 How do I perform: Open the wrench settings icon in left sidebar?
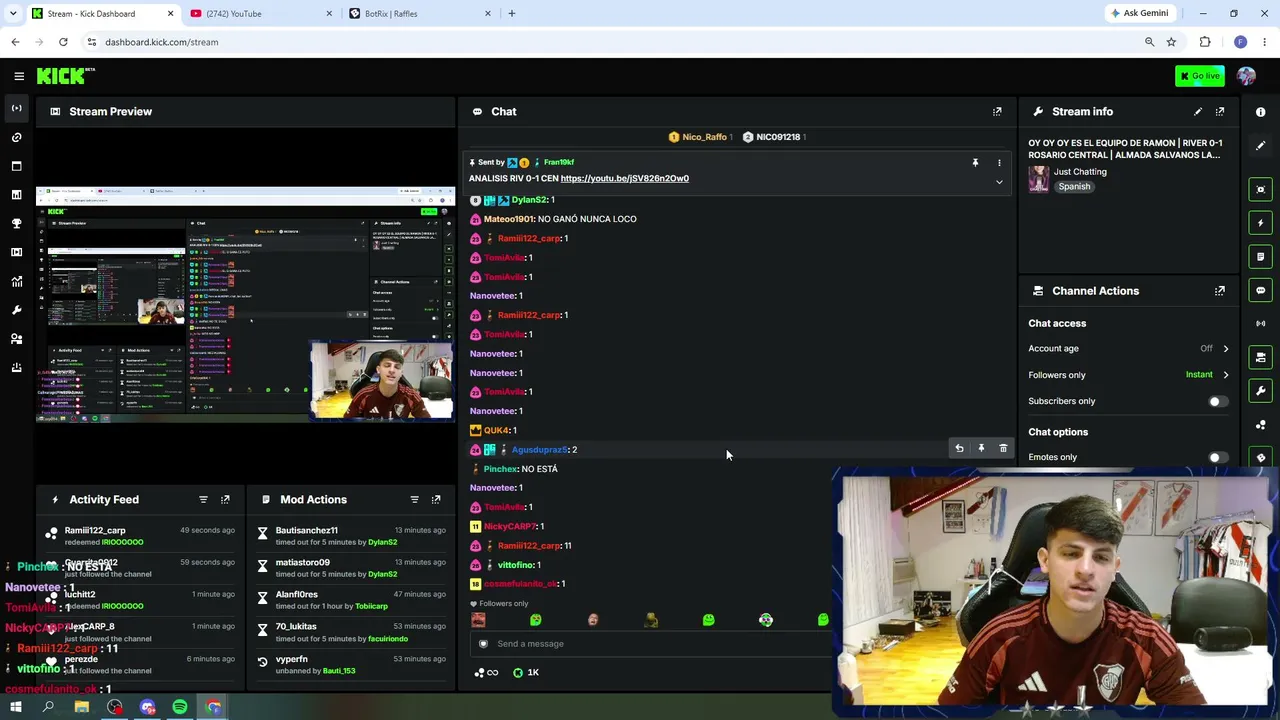[x=16, y=310]
